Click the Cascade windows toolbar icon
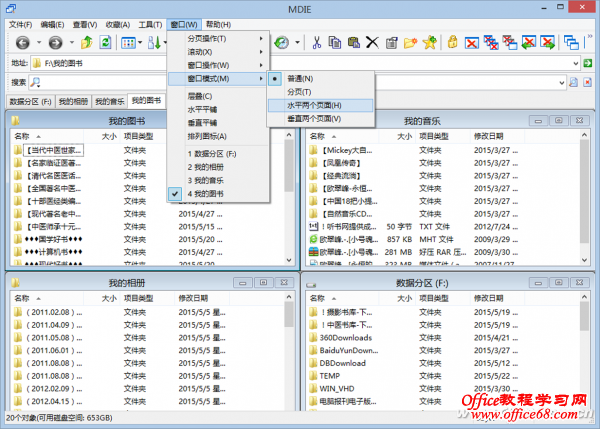 (x=571, y=42)
